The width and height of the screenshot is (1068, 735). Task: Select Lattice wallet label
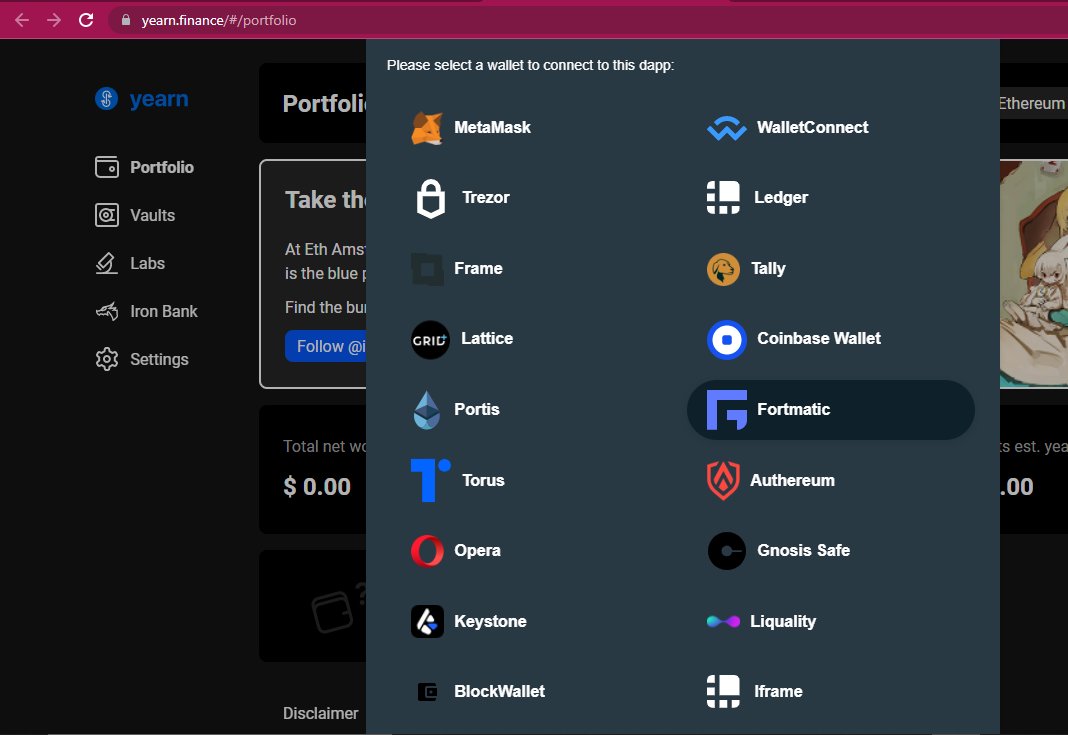pos(487,339)
